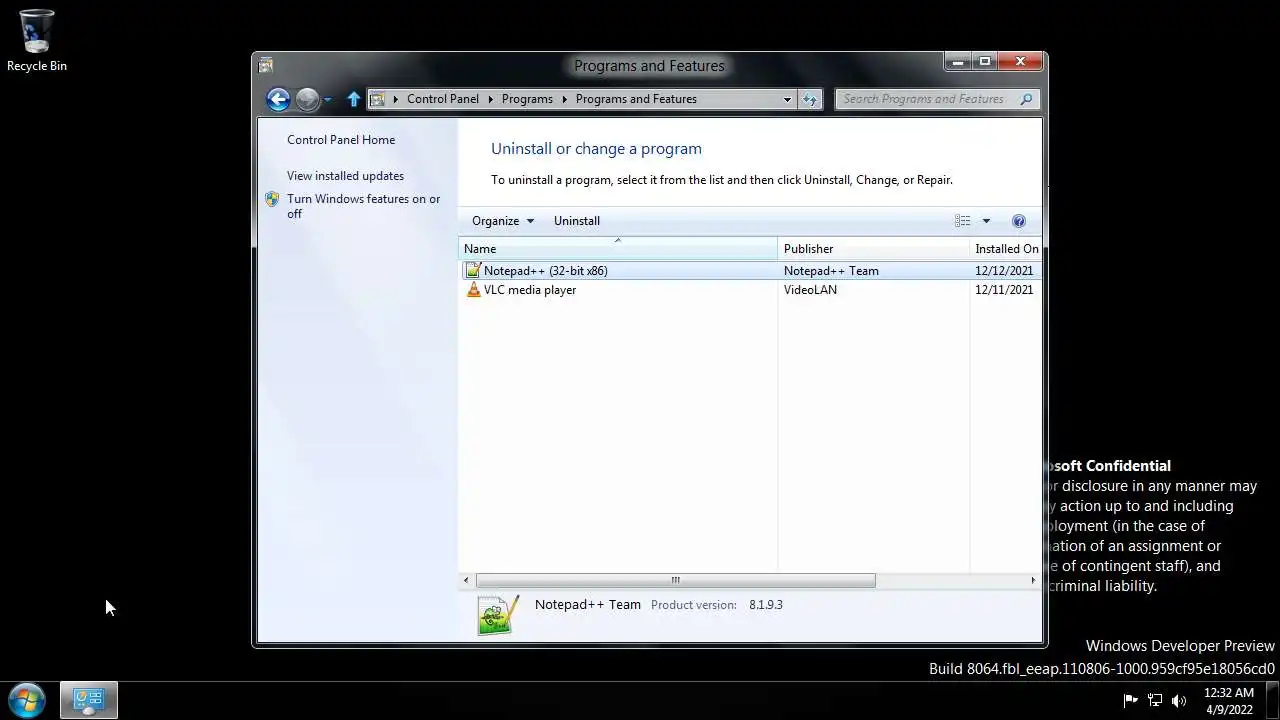Click the Notepad++ icon in details pane
This screenshot has width=1280, height=720.
[x=498, y=615]
